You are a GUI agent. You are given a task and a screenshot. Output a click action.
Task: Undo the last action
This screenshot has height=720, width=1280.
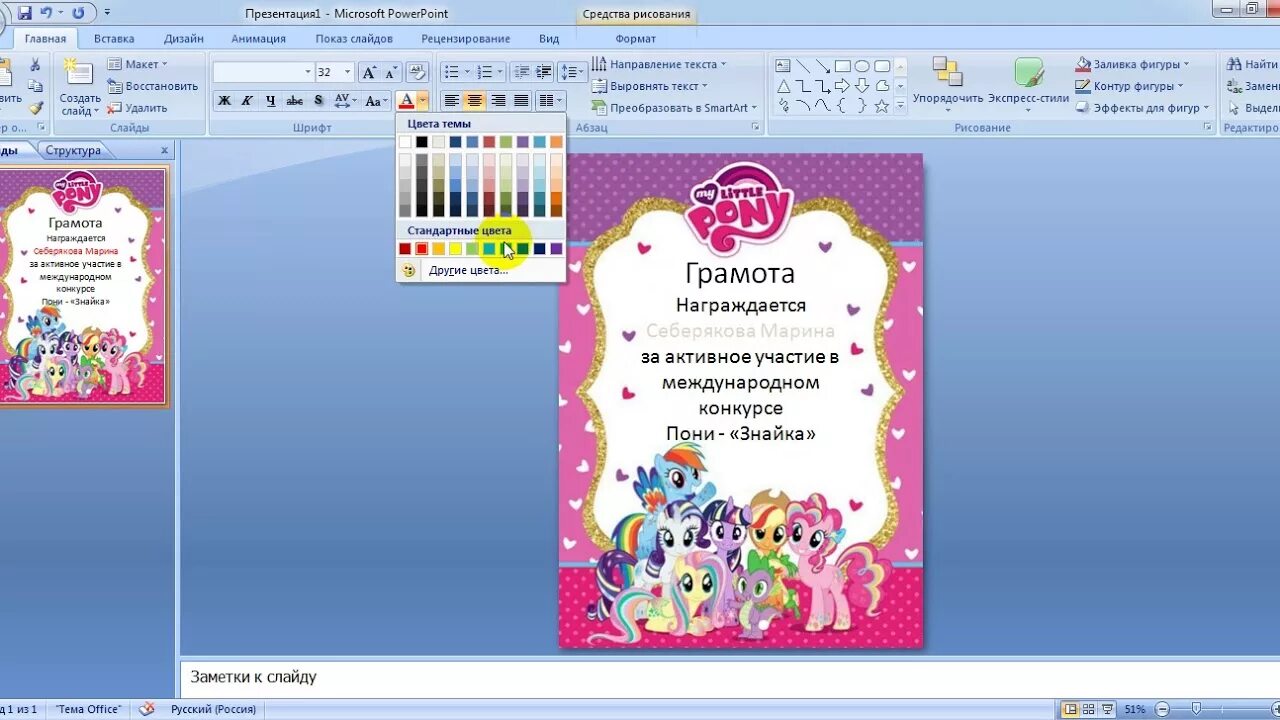point(46,13)
